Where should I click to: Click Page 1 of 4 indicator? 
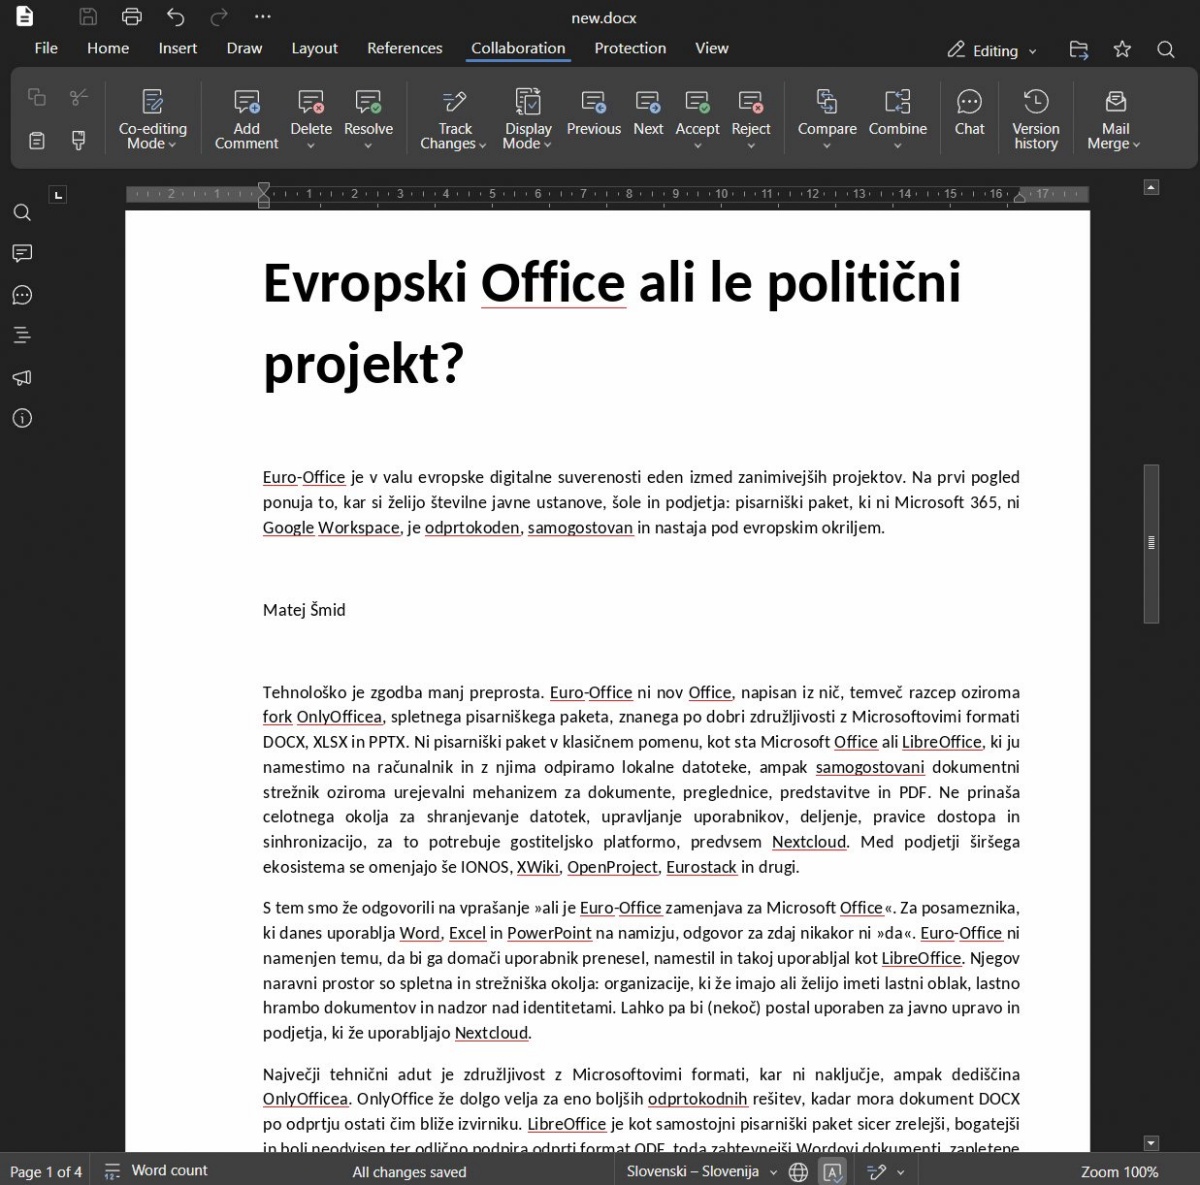tap(46, 1172)
